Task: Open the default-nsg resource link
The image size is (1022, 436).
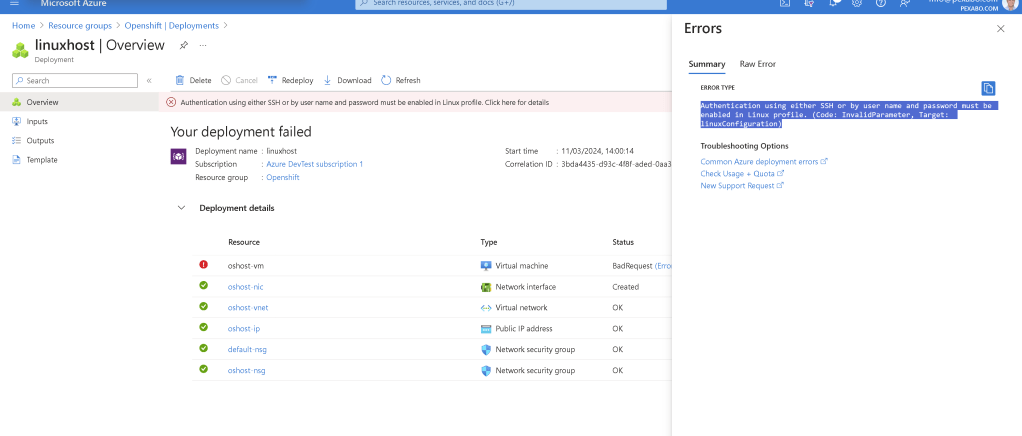Action: pos(247,349)
